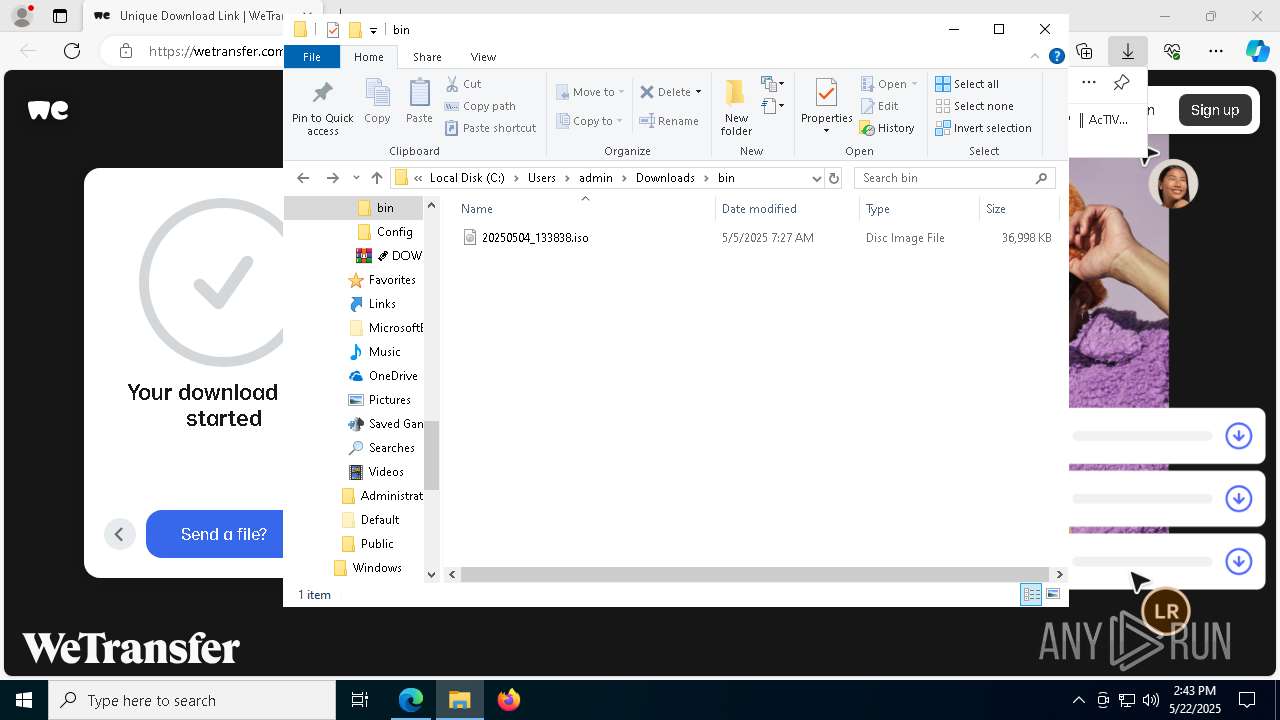Click Select all in ribbon
Screen dimensions: 1280x720
click(x=967, y=84)
